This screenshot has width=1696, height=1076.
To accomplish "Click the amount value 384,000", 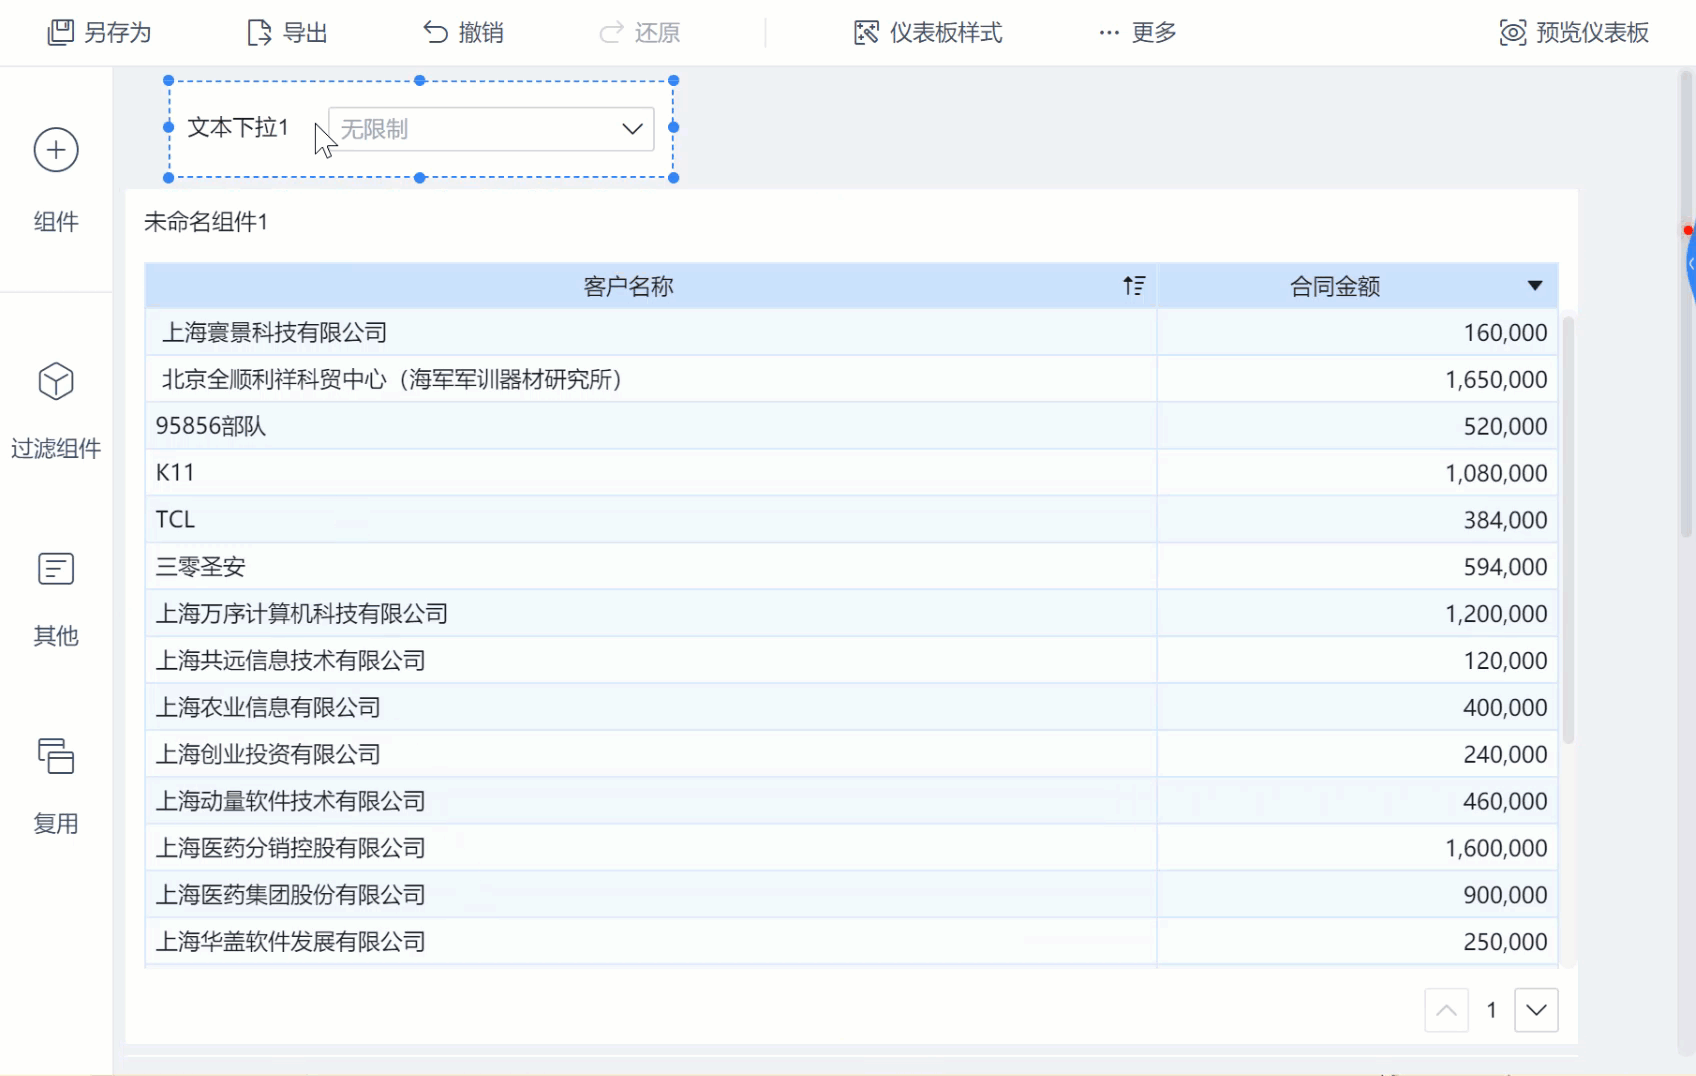I will pos(1505,520).
